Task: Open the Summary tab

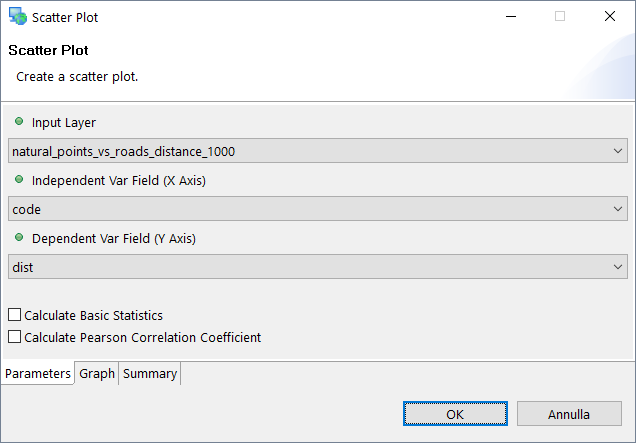Action: pos(150,374)
